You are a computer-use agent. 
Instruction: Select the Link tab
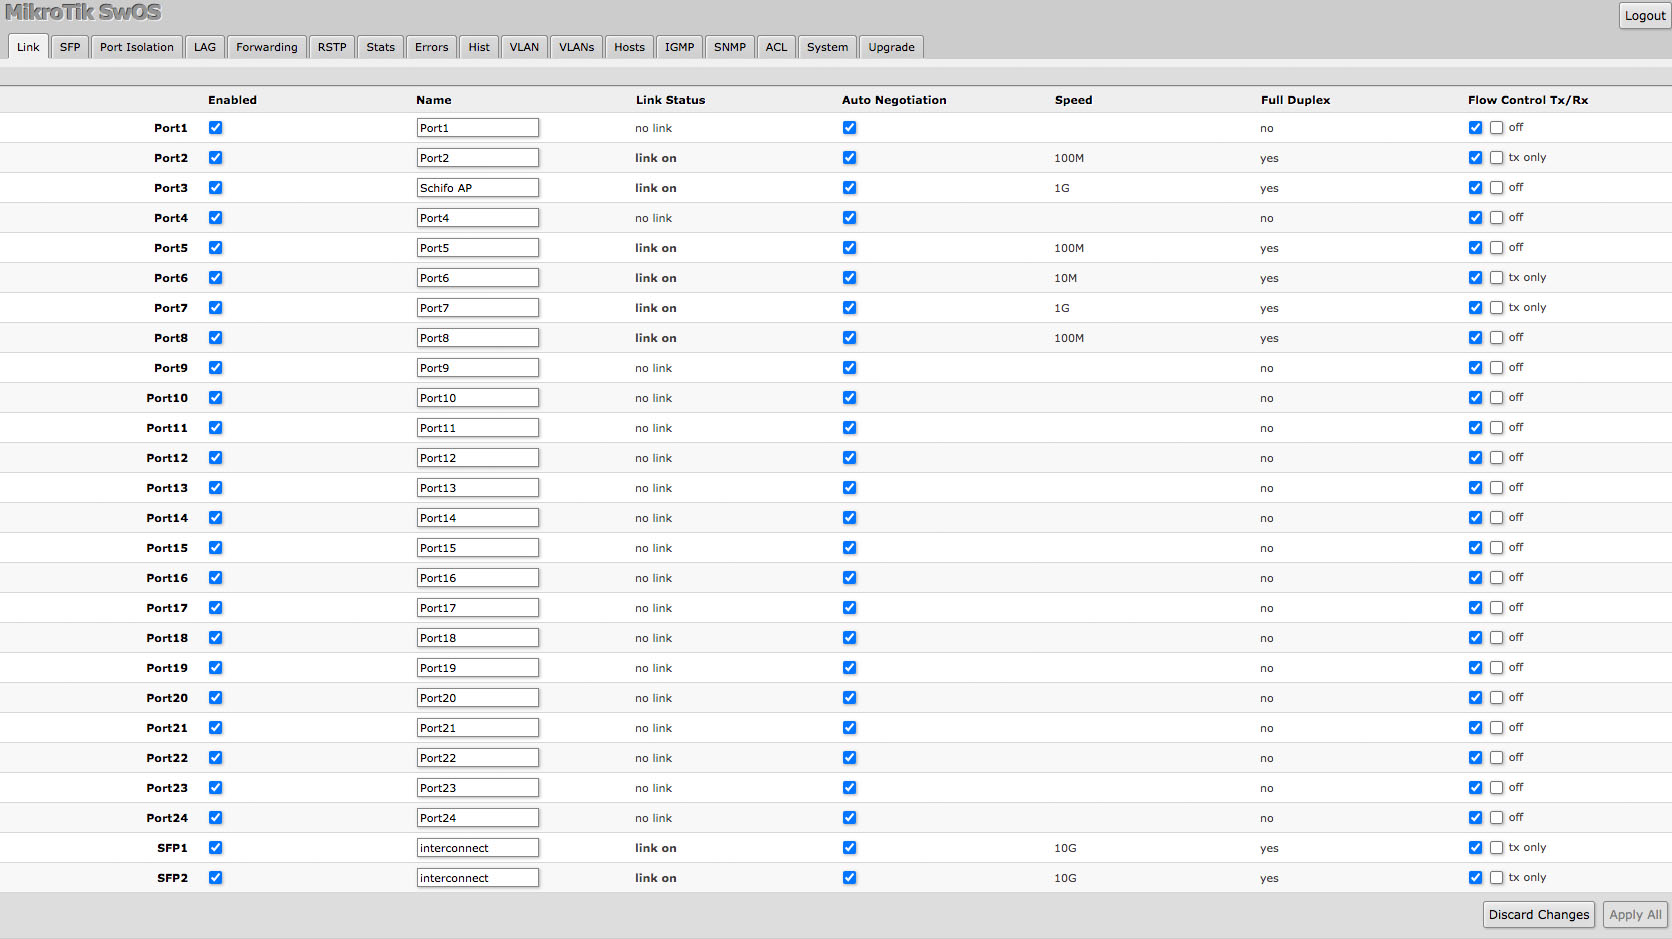[28, 47]
